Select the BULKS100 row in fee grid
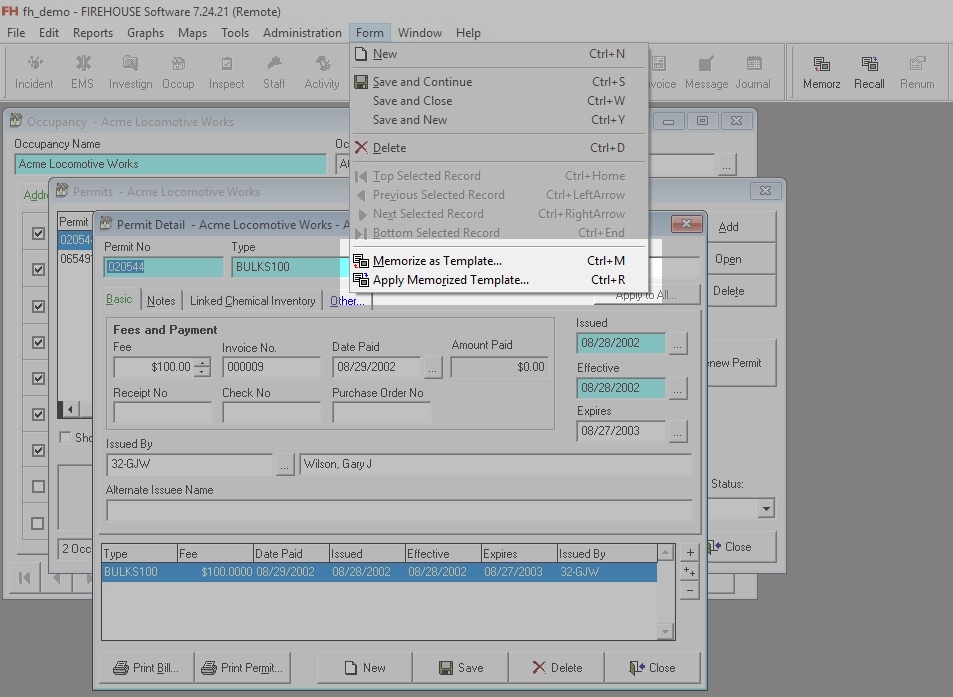The image size is (953, 697). click(x=379, y=572)
